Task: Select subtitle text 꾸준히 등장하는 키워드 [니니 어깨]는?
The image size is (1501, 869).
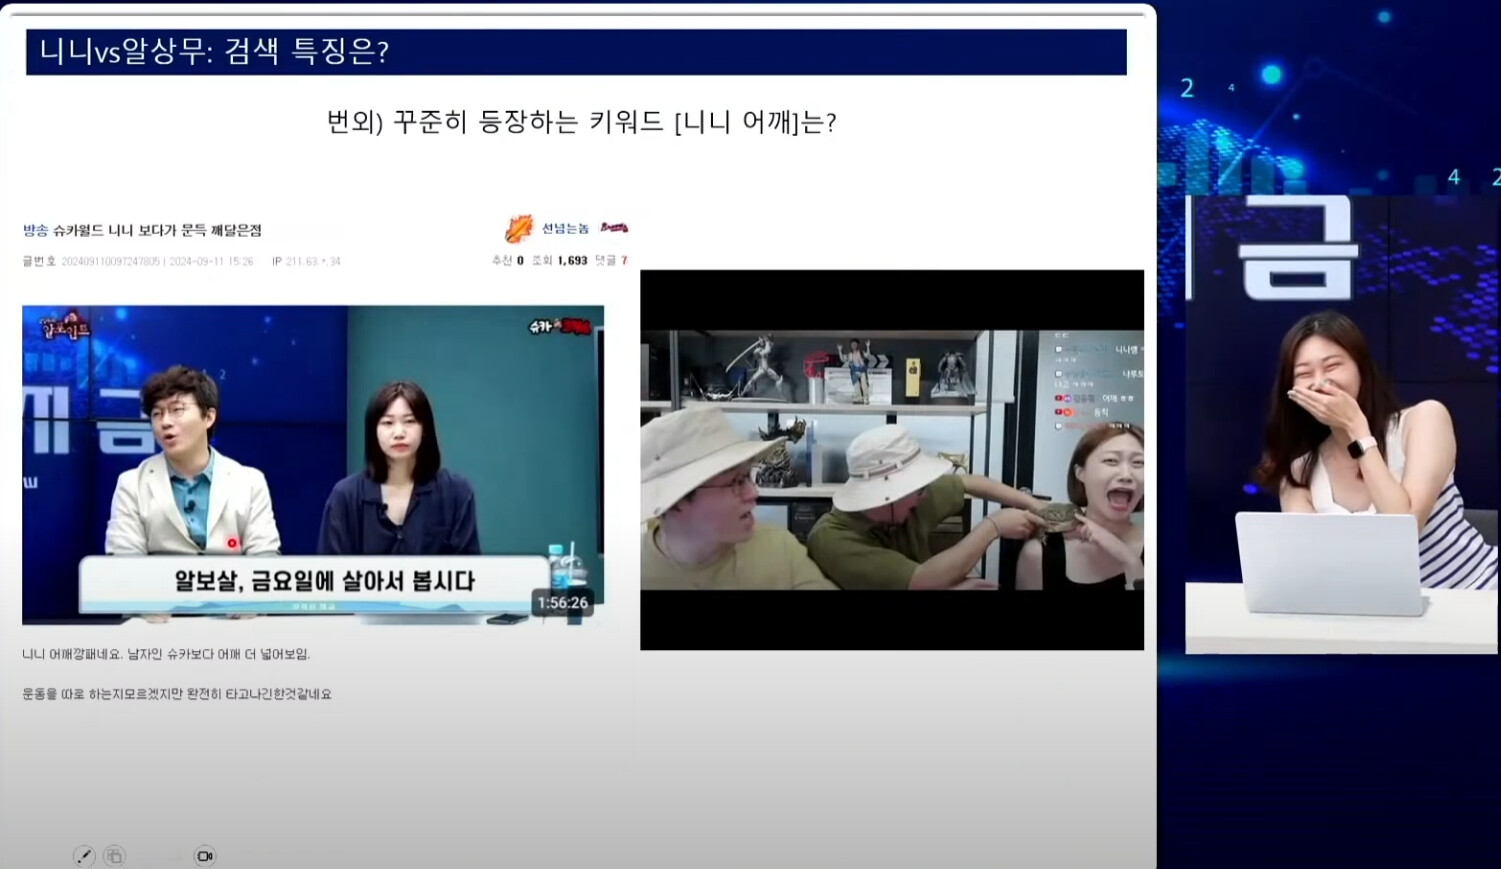Action: (615, 122)
